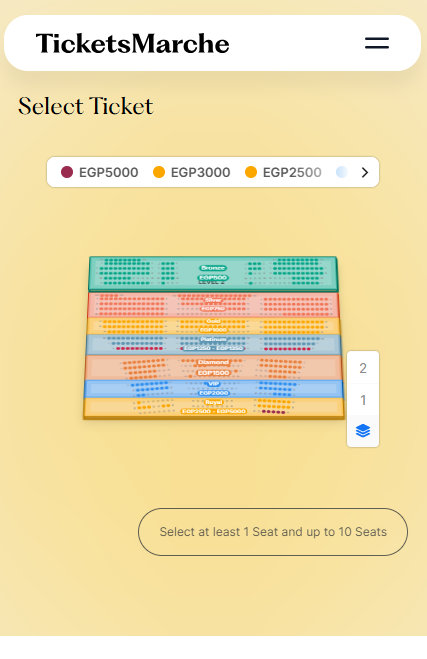Open the TicketsMarche home logo

click(132, 44)
